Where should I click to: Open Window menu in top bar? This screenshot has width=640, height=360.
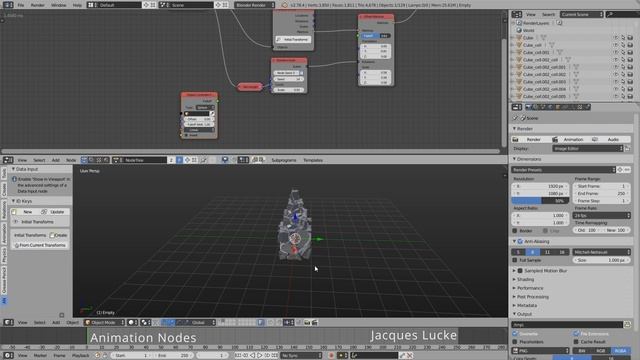point(58,5)
